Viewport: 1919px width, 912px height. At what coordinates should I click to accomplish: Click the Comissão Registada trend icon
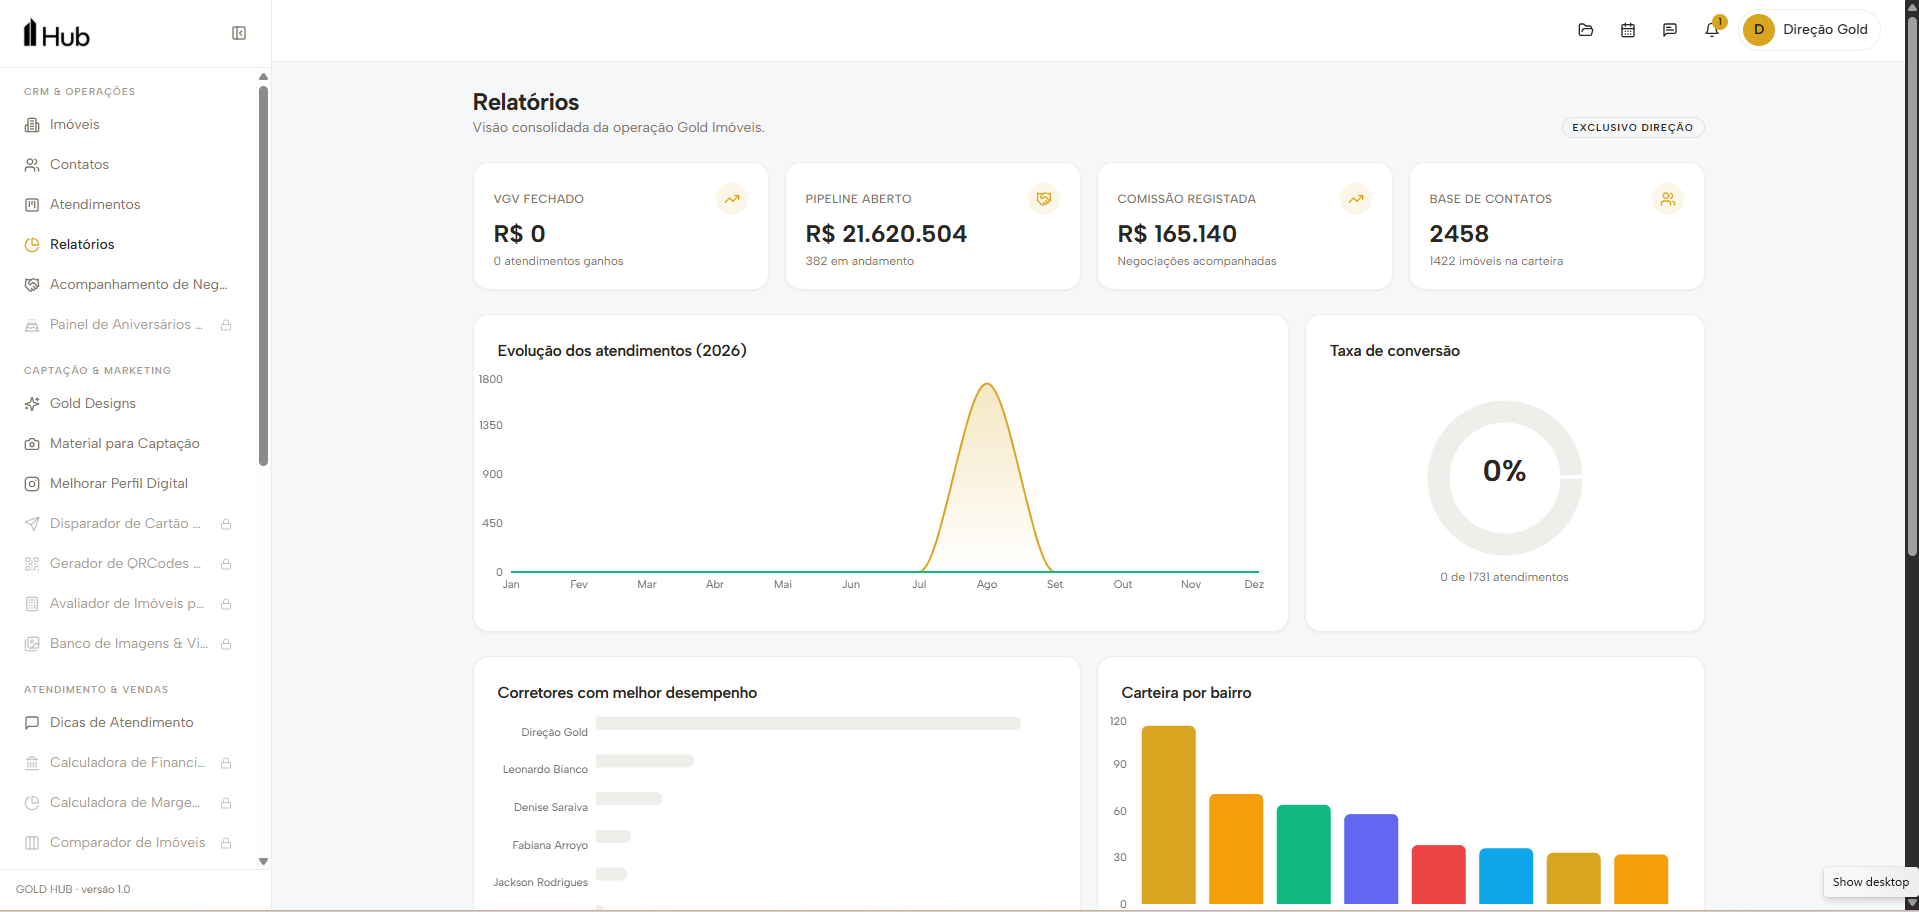click(x=1356, y=199)
